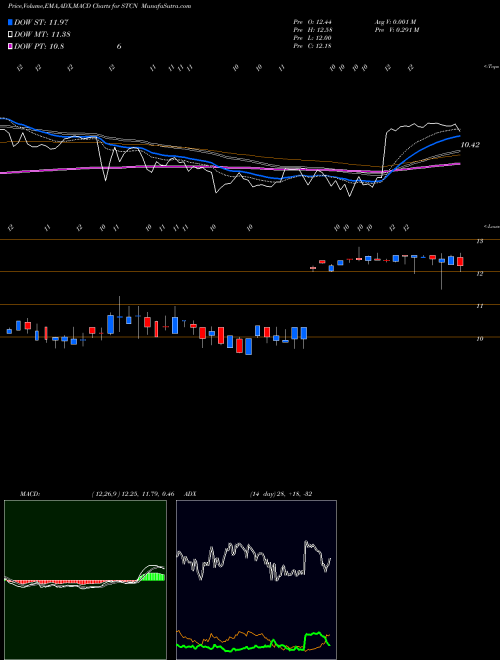Click the blue DOW ST legend swatch
This screenshot has width=500, height=660.
click(10, 22)
